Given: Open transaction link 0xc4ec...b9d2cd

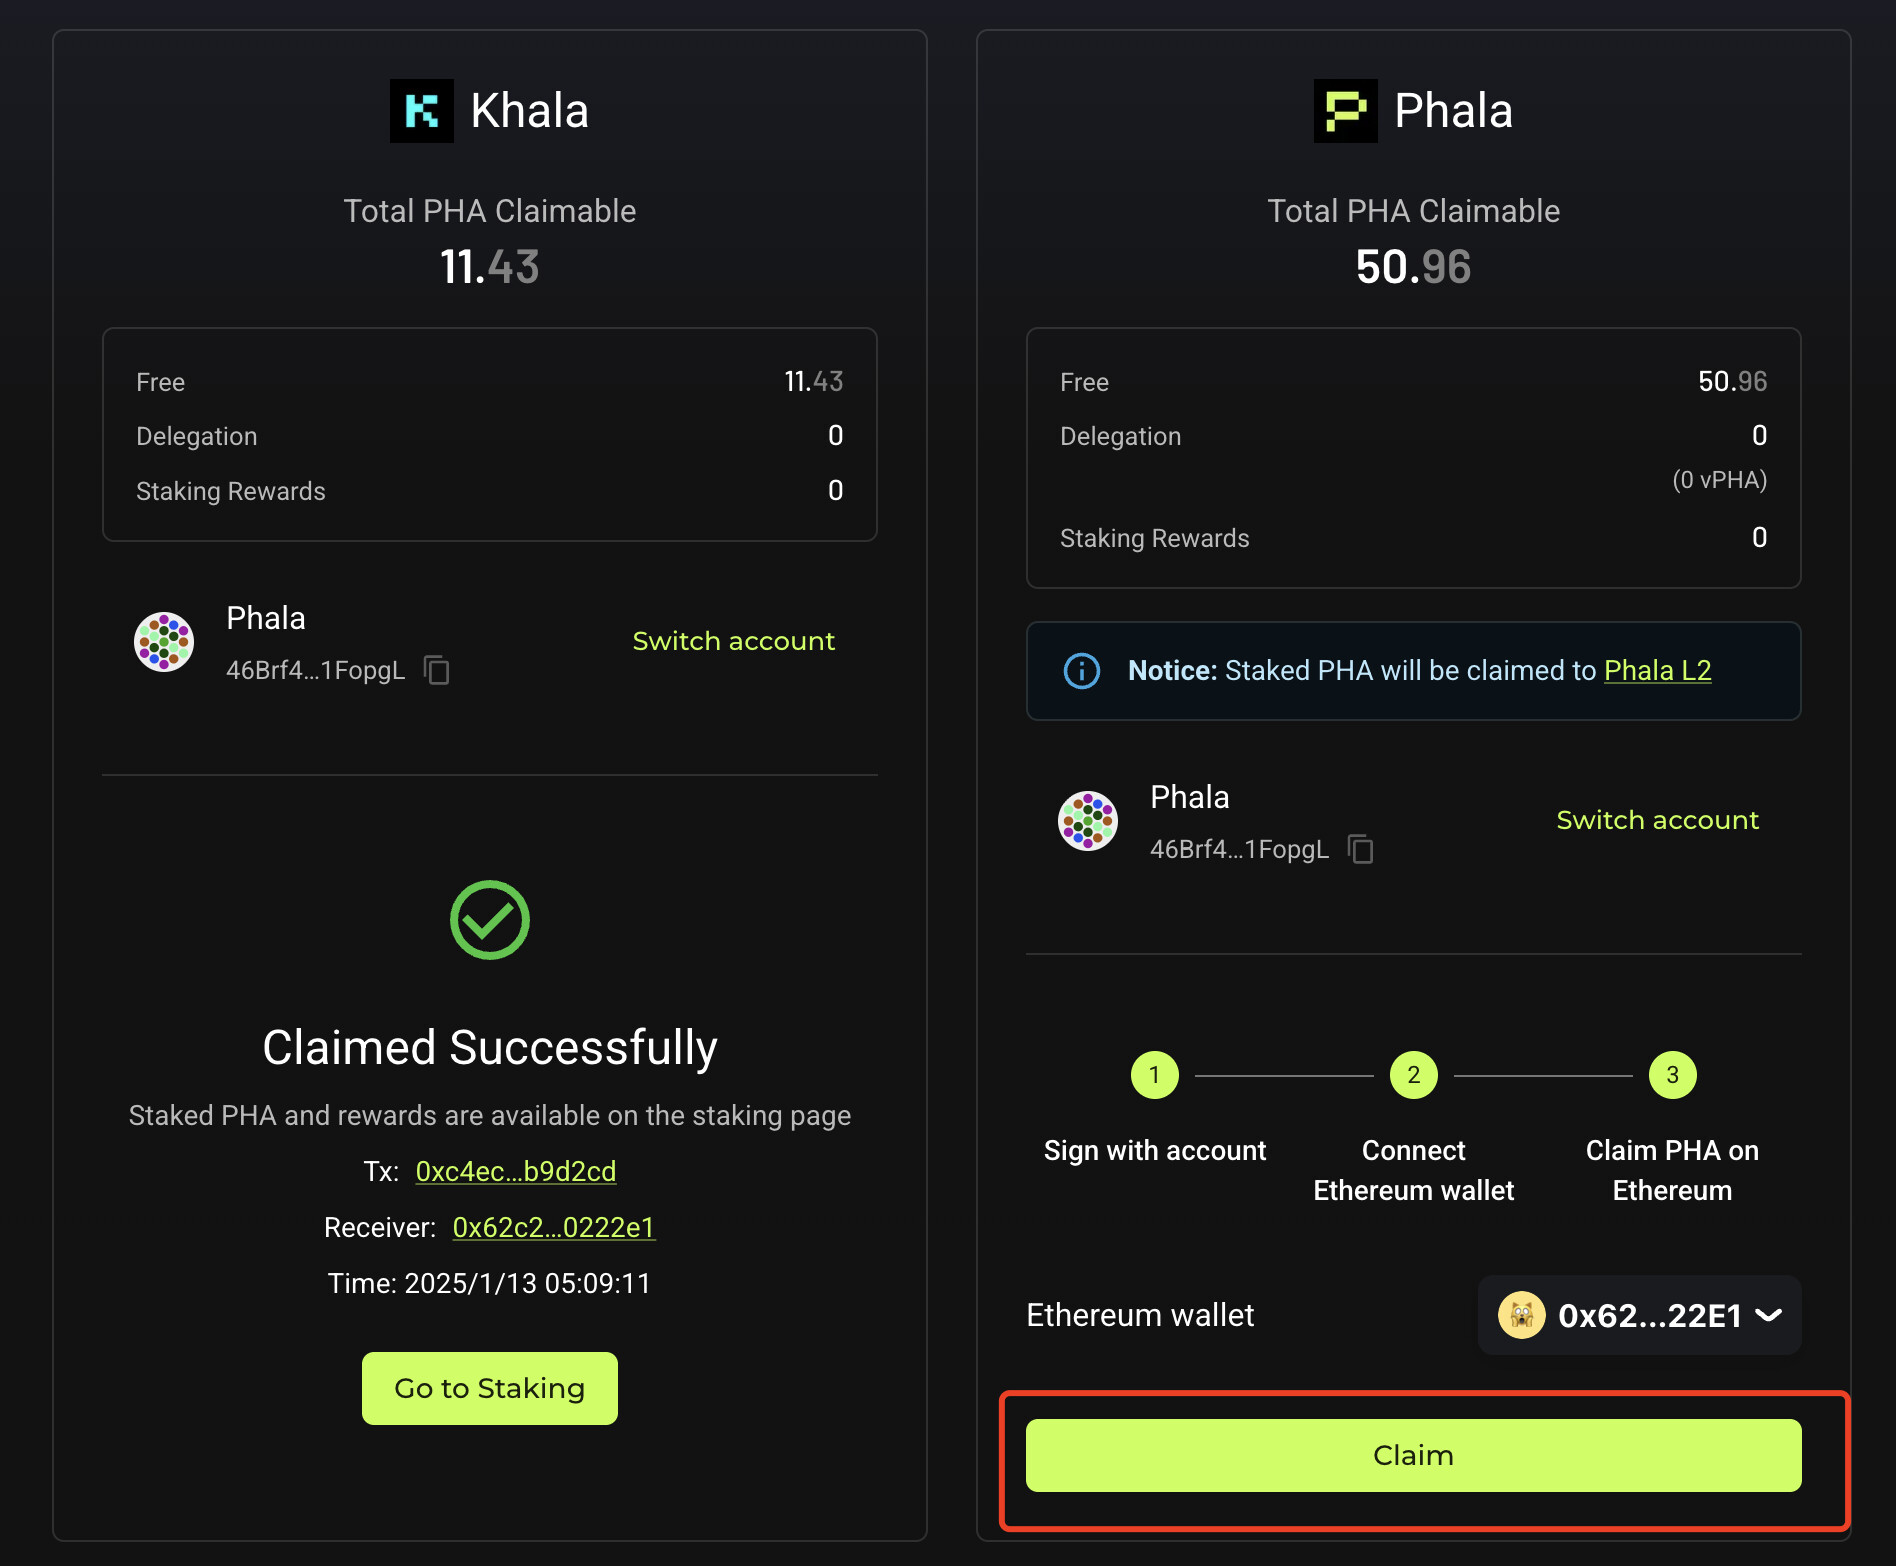Looking at the screenshot, I should click(x=515, y=1171).
